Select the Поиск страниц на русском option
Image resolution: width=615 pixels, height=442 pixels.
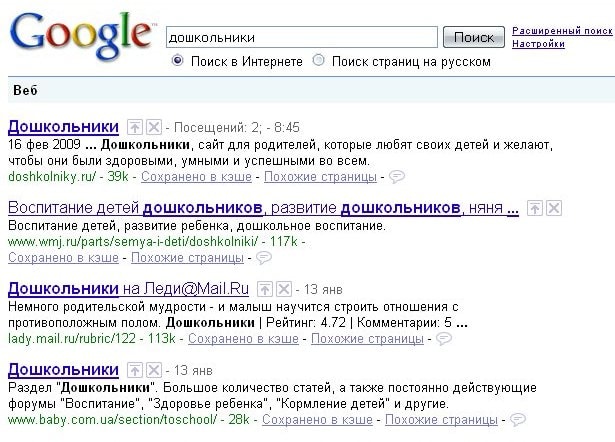click(319, 61)
